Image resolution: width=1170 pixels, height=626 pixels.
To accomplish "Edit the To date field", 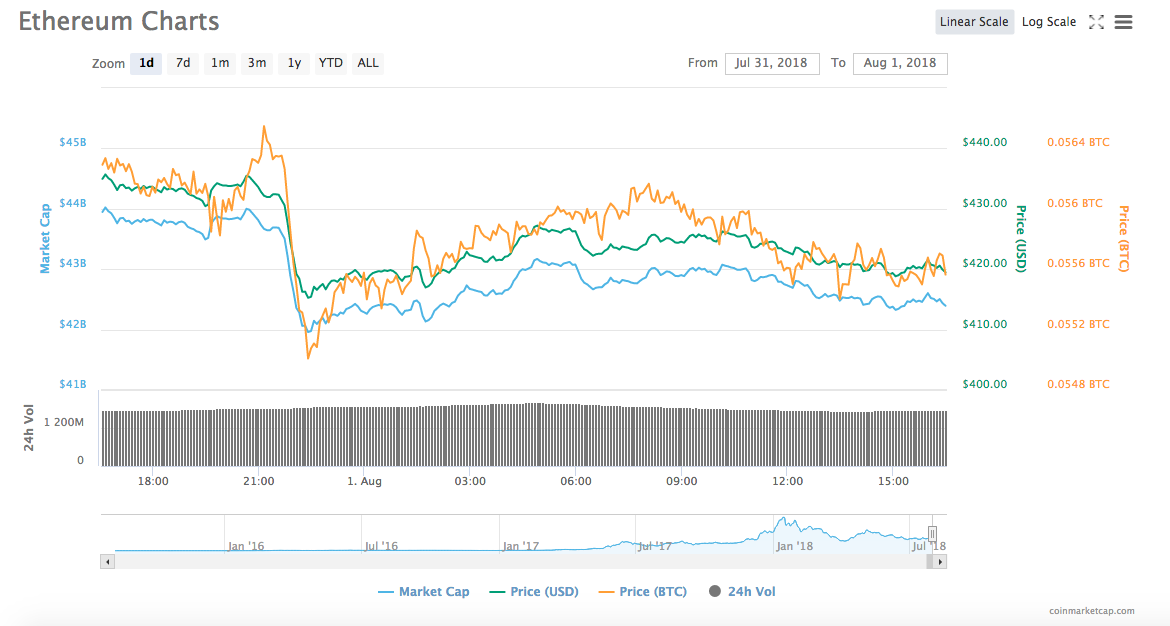I will pyautogui.click(x=900, y=63).
